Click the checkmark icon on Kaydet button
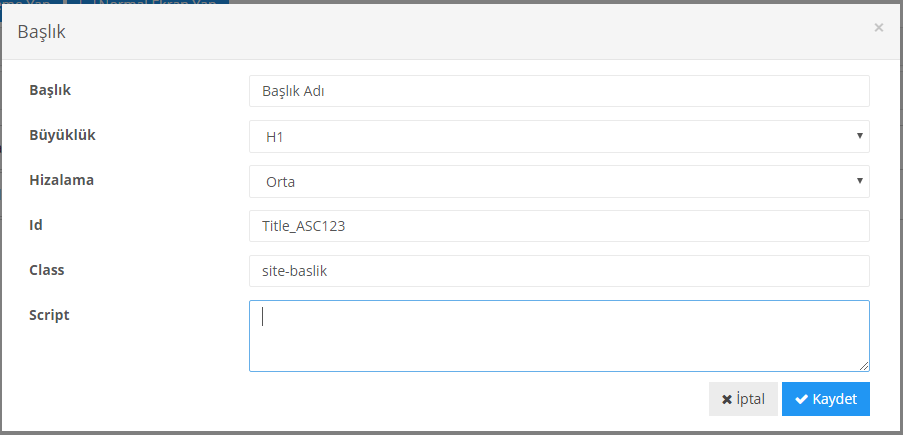Image resolution: width=903 pixels, height=435 pixels. (801, 399)
